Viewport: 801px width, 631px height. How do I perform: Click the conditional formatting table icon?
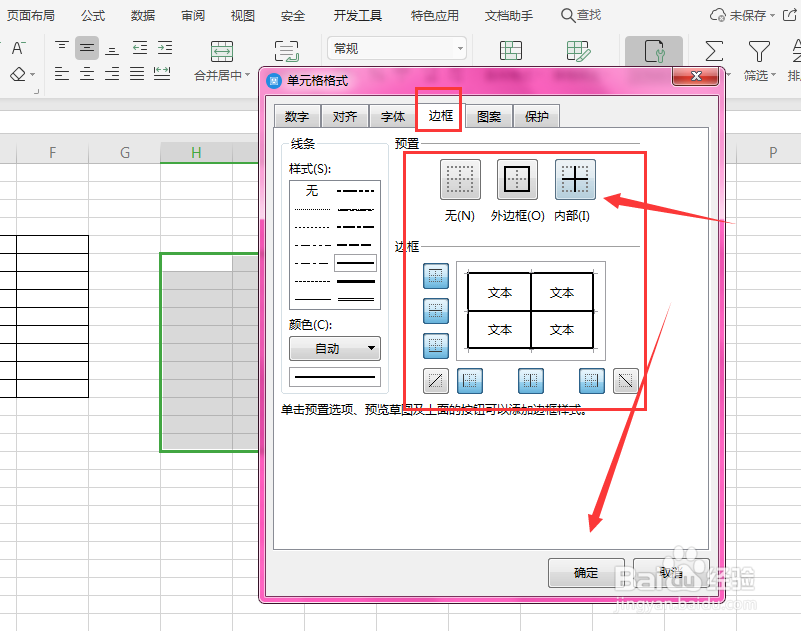511,51
